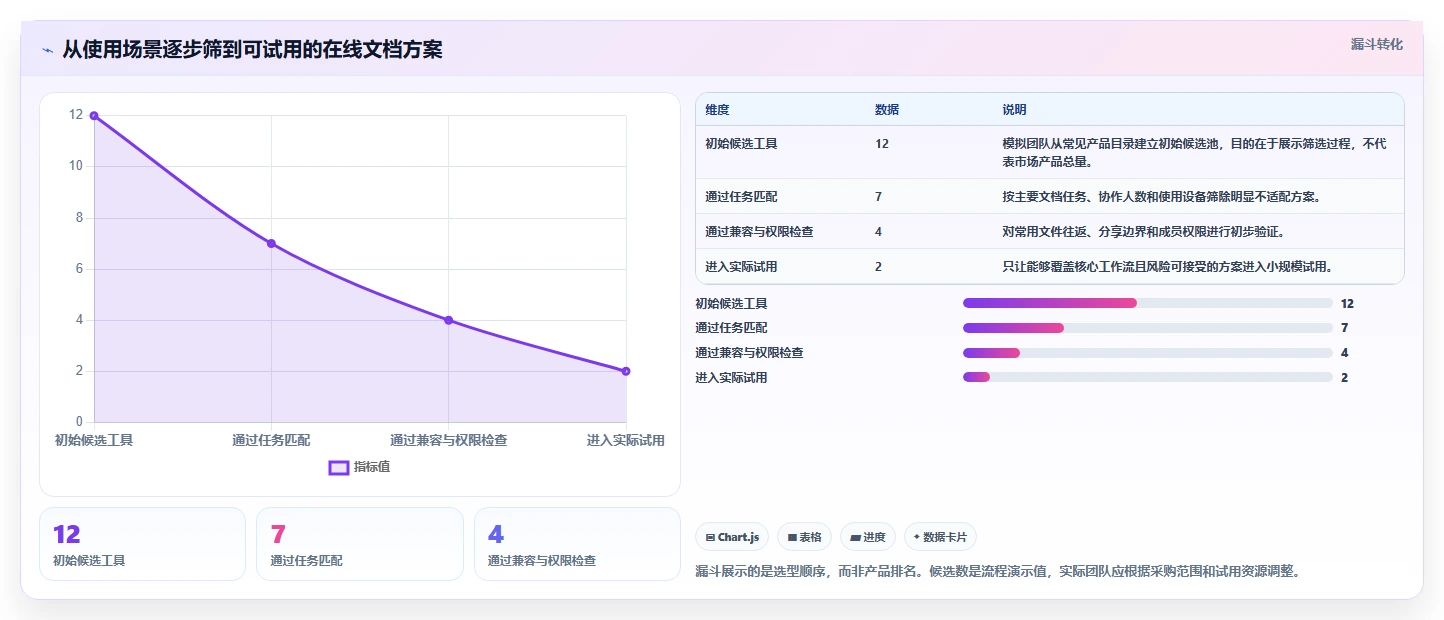Image resolution: width=1444 pixels, height=620 pixels.
Task: Click the 数据卡片 tag chip
Action: point(940,537)
